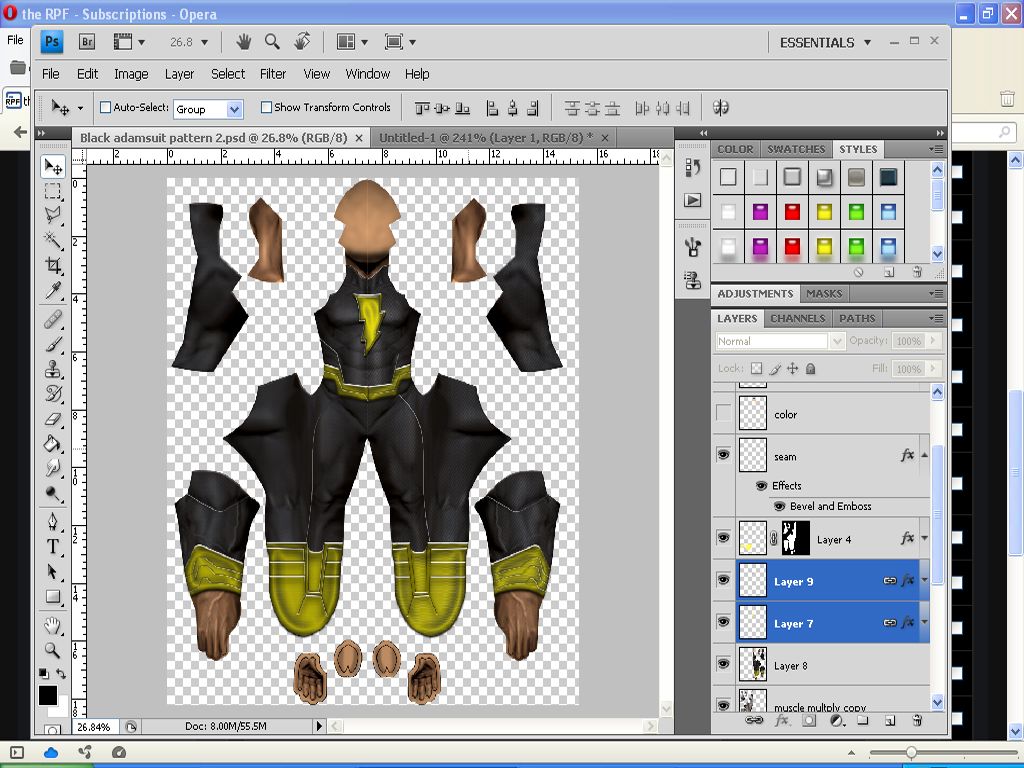Screen dimensions: 1024x768
Task: Select the Horizontal Type tool
Action: (53, 547)
